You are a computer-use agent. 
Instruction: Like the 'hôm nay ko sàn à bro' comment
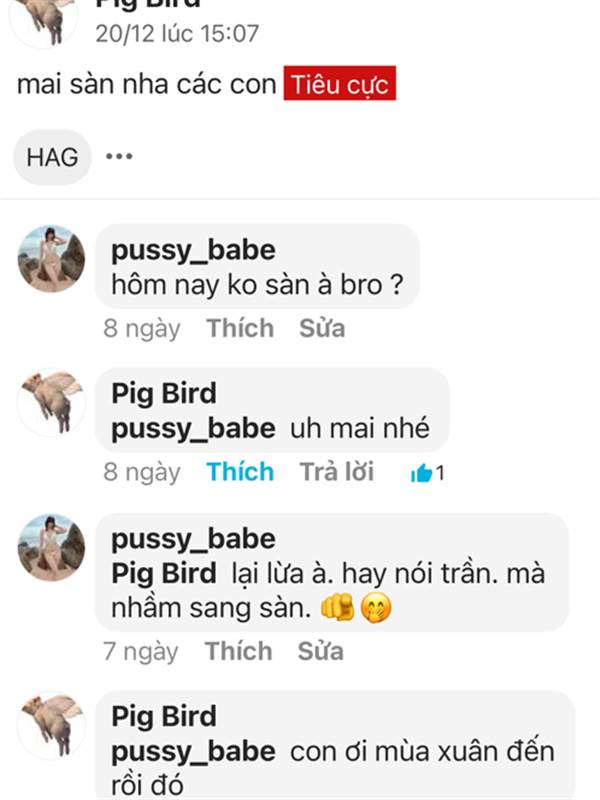click(x=240, y=328)
